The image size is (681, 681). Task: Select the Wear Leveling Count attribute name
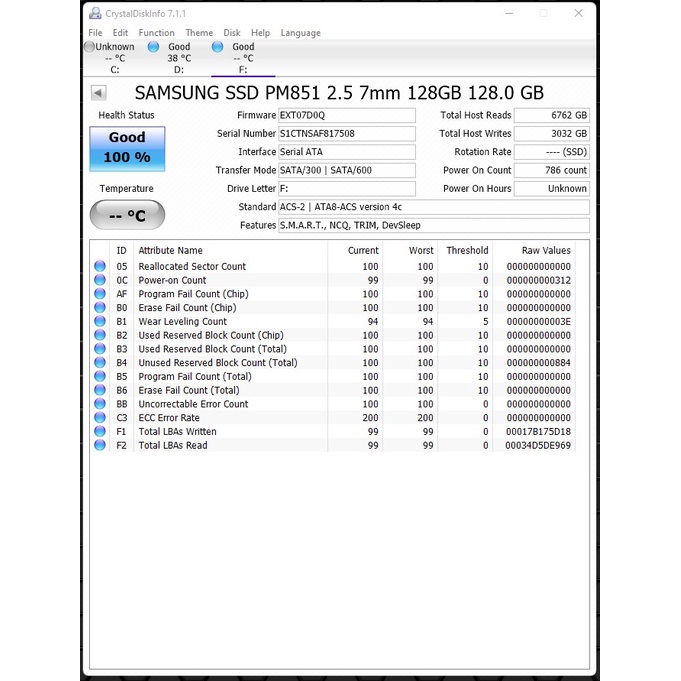[x=182, y=321]
